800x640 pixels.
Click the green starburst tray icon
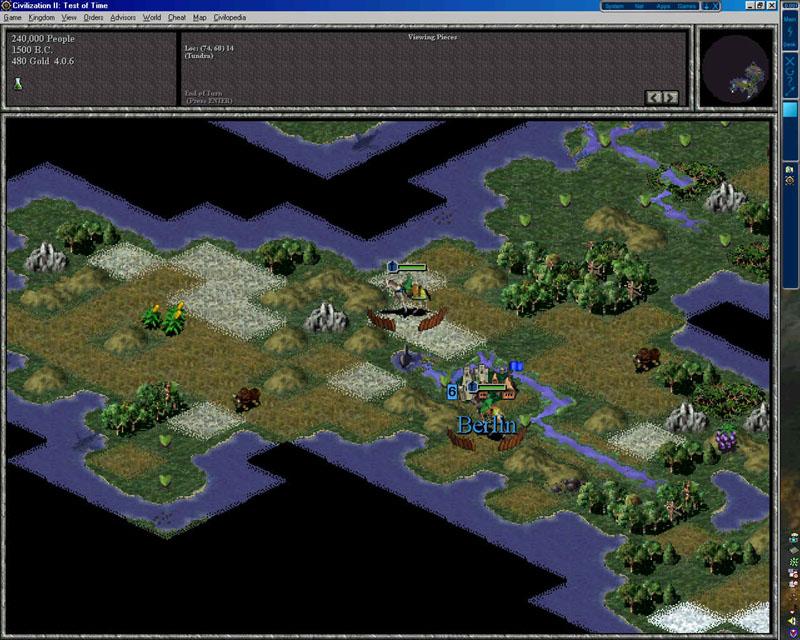coord(793,562)
